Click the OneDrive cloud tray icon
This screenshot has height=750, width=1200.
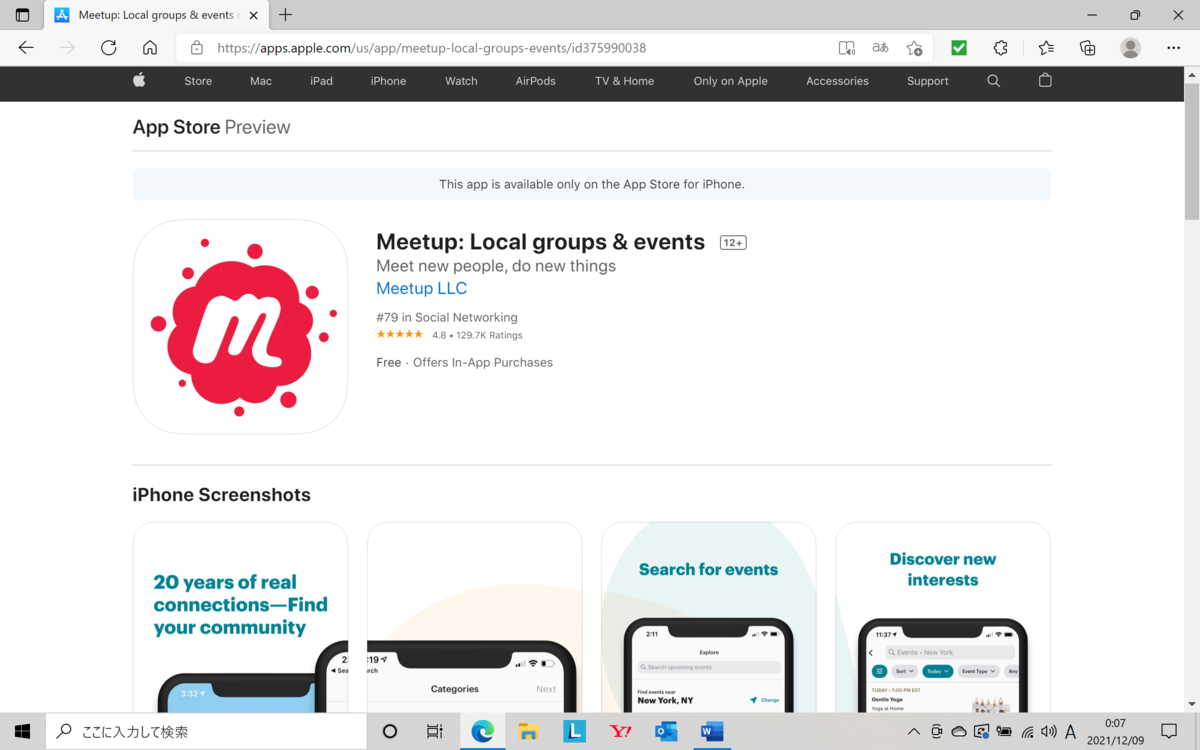click(959, 732)
